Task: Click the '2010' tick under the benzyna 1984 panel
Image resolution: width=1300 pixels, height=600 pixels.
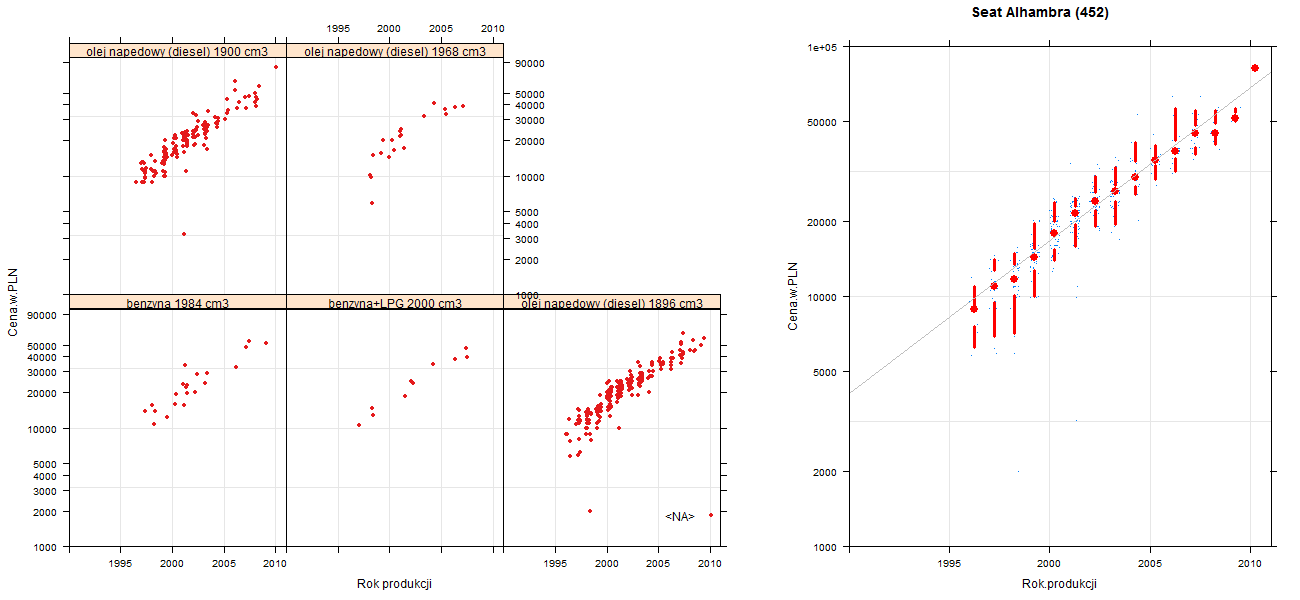Action: coord(275,564)
